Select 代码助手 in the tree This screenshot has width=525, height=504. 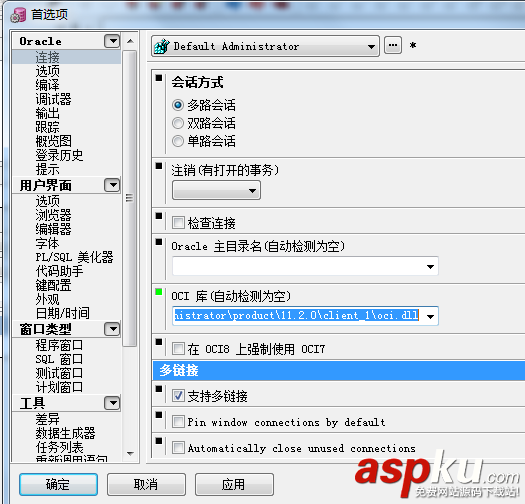coord(59,271)
